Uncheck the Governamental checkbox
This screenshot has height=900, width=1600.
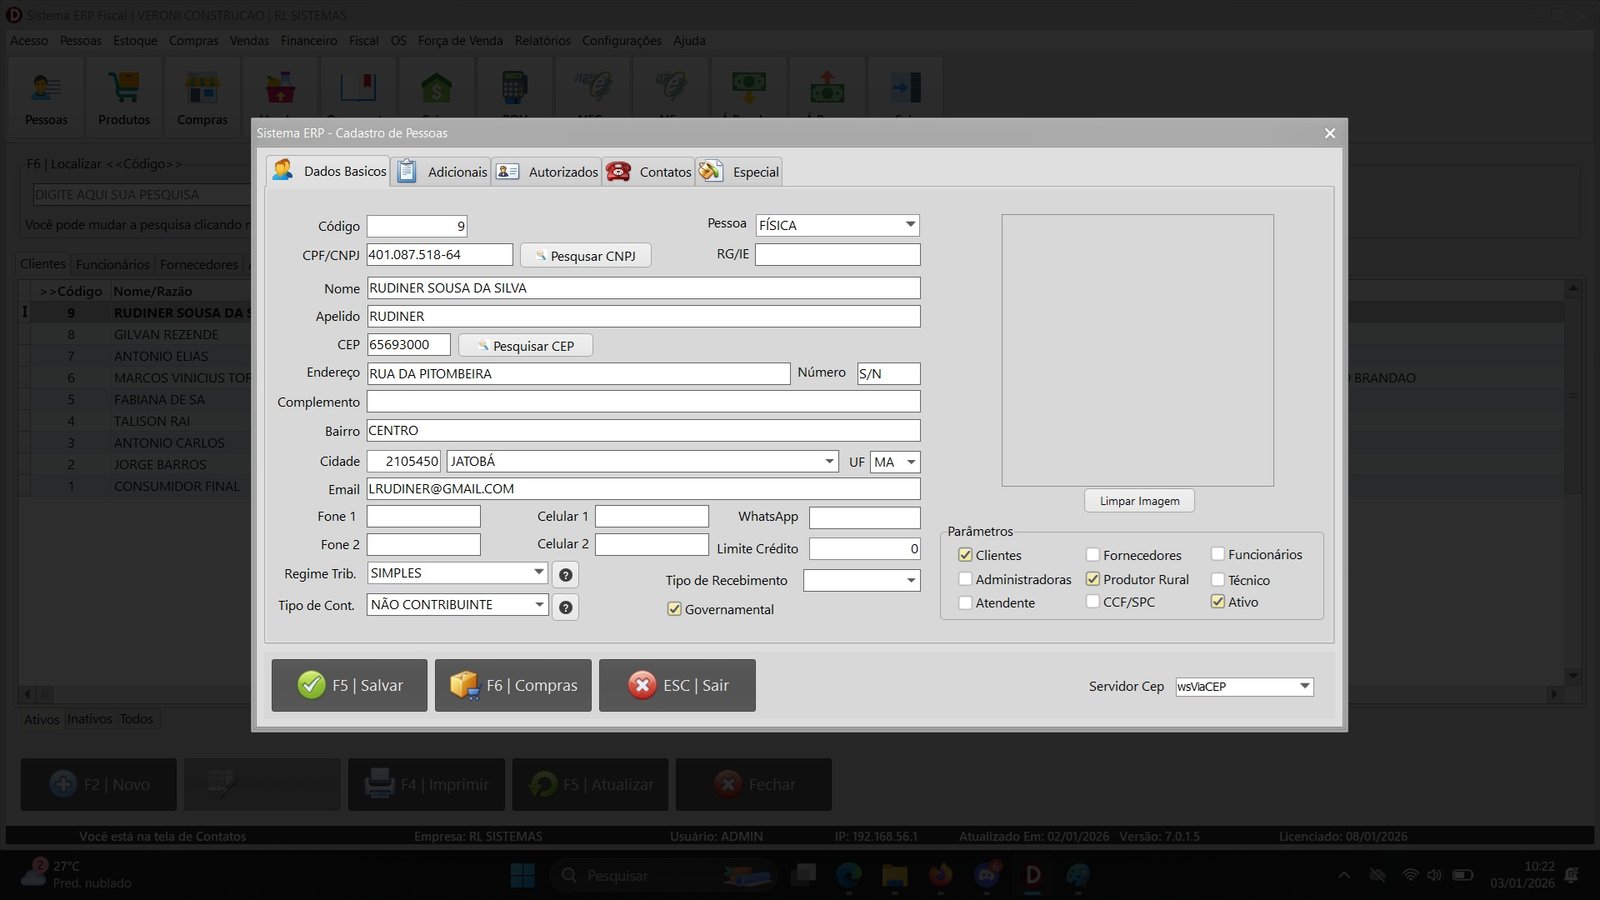(x=675, y=609)
